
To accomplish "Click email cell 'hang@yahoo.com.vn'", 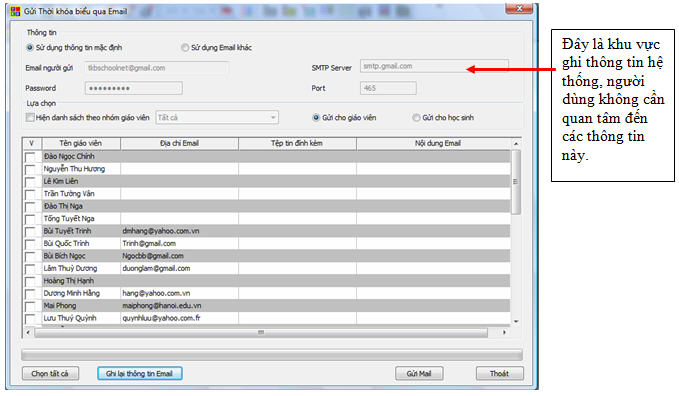I will 179,293.
